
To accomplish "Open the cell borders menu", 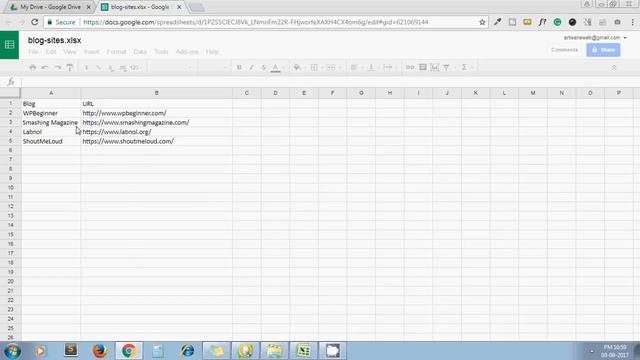I will click(314, 67).
